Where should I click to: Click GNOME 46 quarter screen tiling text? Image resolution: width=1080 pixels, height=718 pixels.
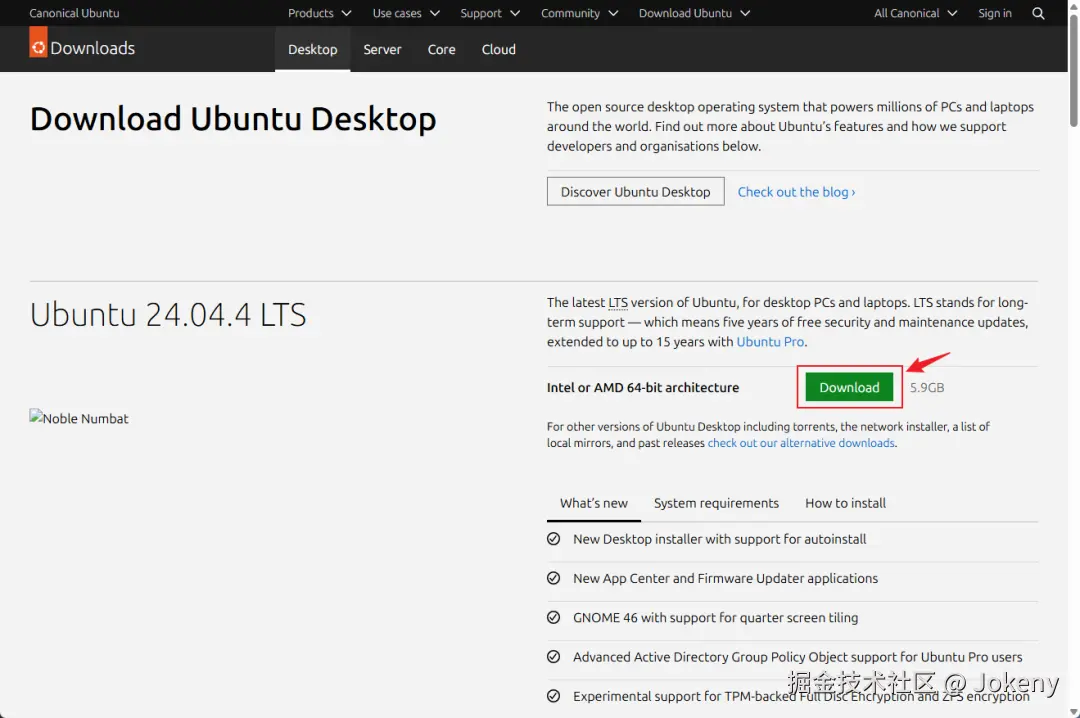(716, 618)
